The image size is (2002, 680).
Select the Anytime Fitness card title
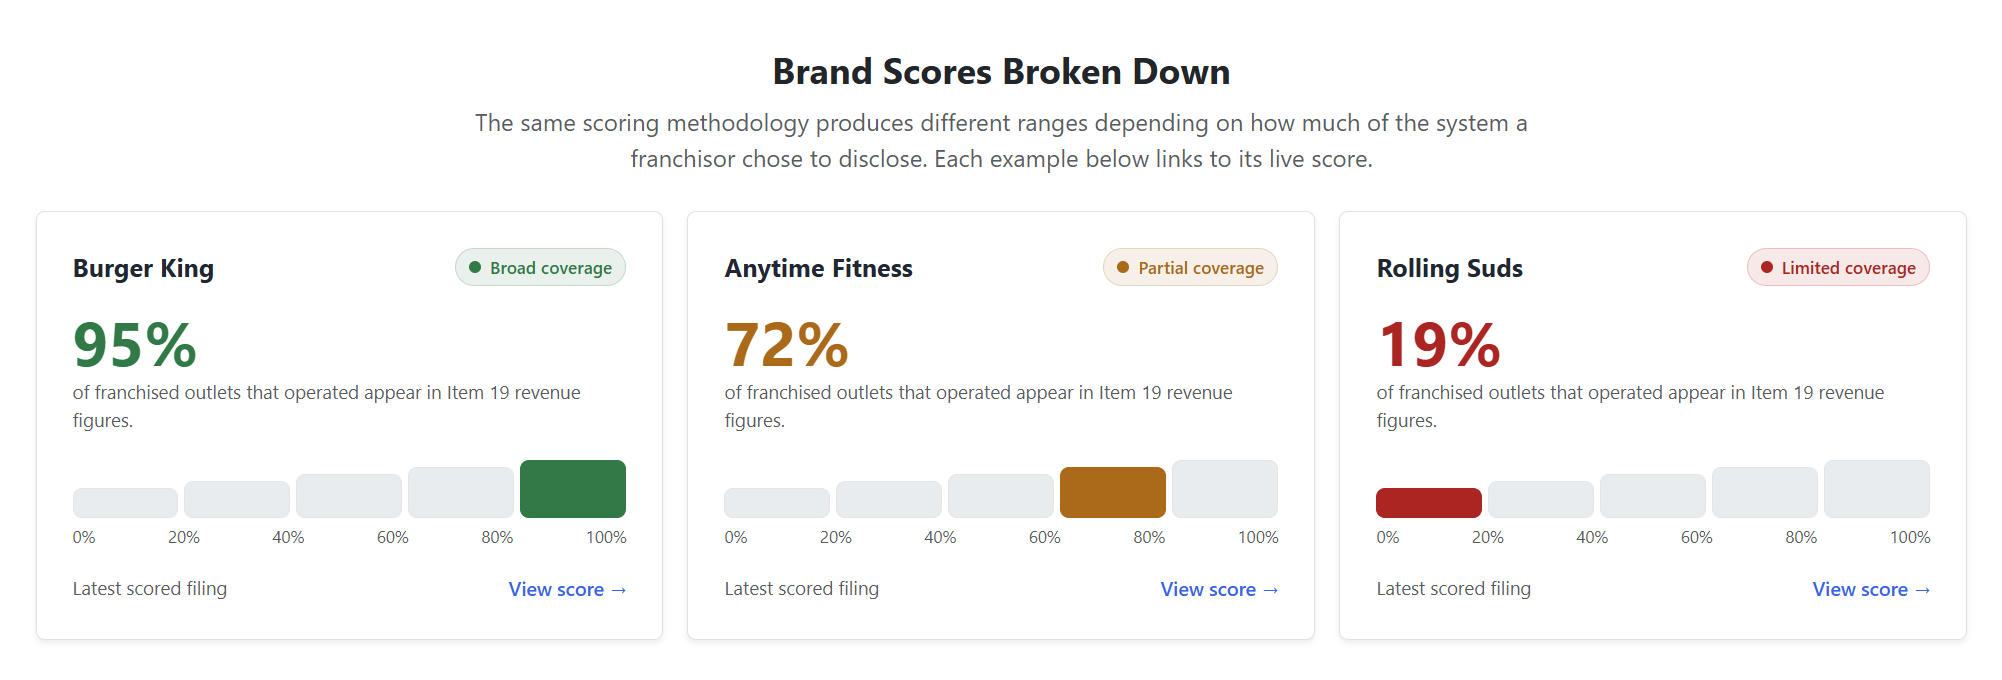tap(819, 269)
